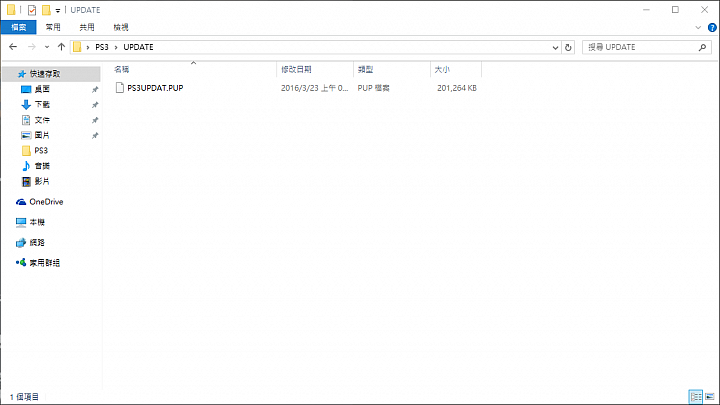Click the forward navigation arrow

[x=32, y=47]
